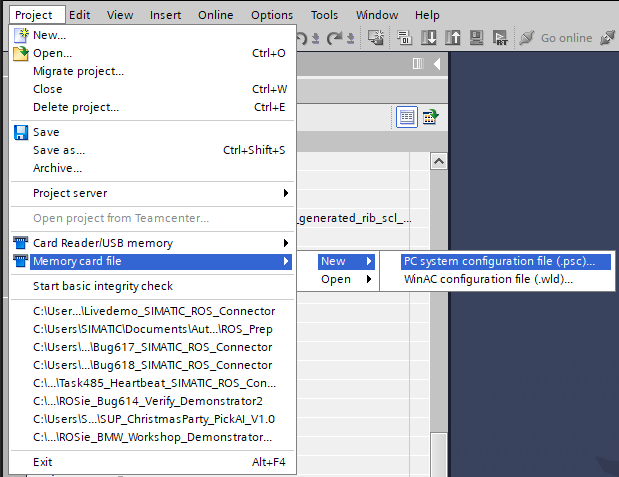The image size is (619, 477).
Task: Click the Download to device icon
Action: pos(428,39)
